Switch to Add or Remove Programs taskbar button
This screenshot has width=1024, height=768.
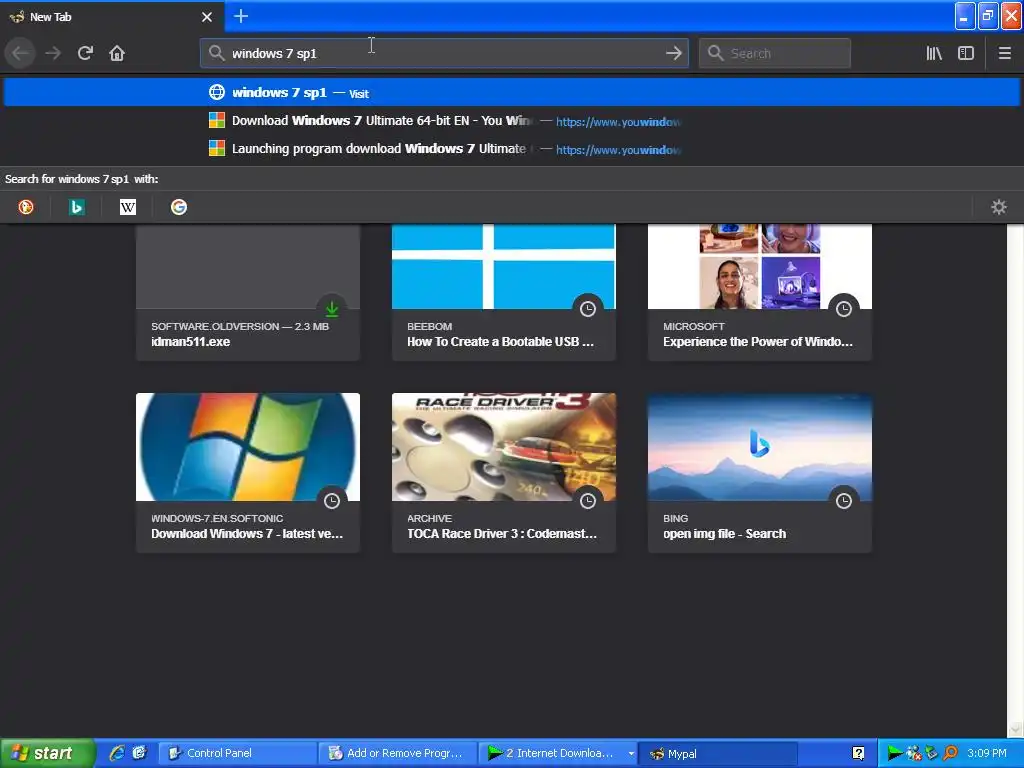coord(398,753)
